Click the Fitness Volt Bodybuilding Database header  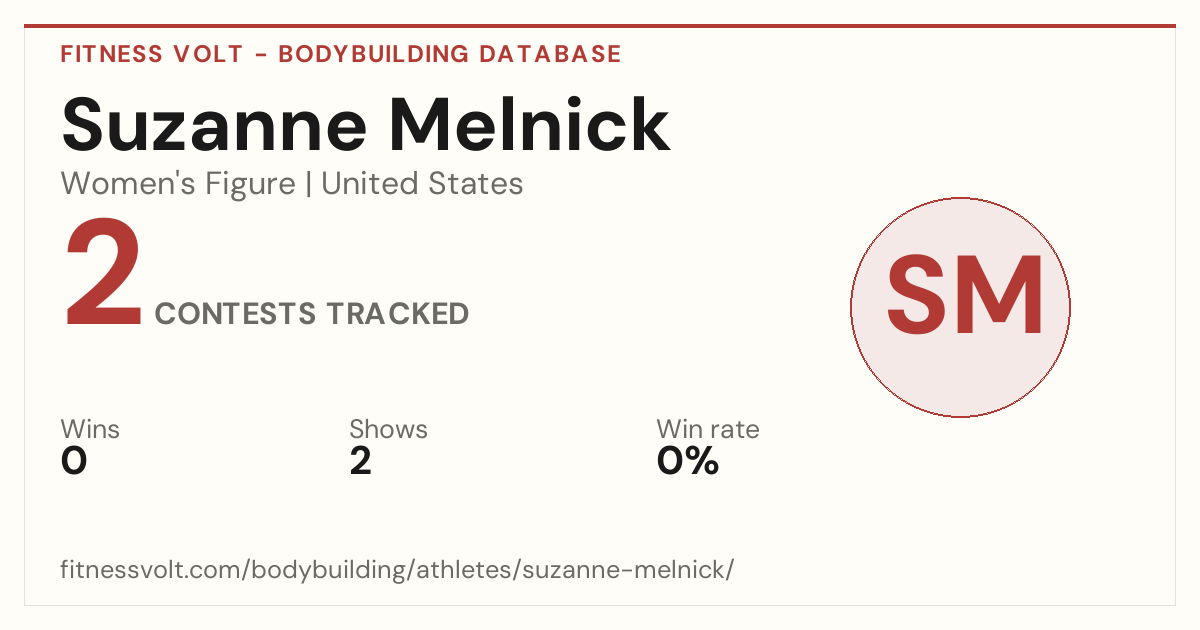click(341, 54)
